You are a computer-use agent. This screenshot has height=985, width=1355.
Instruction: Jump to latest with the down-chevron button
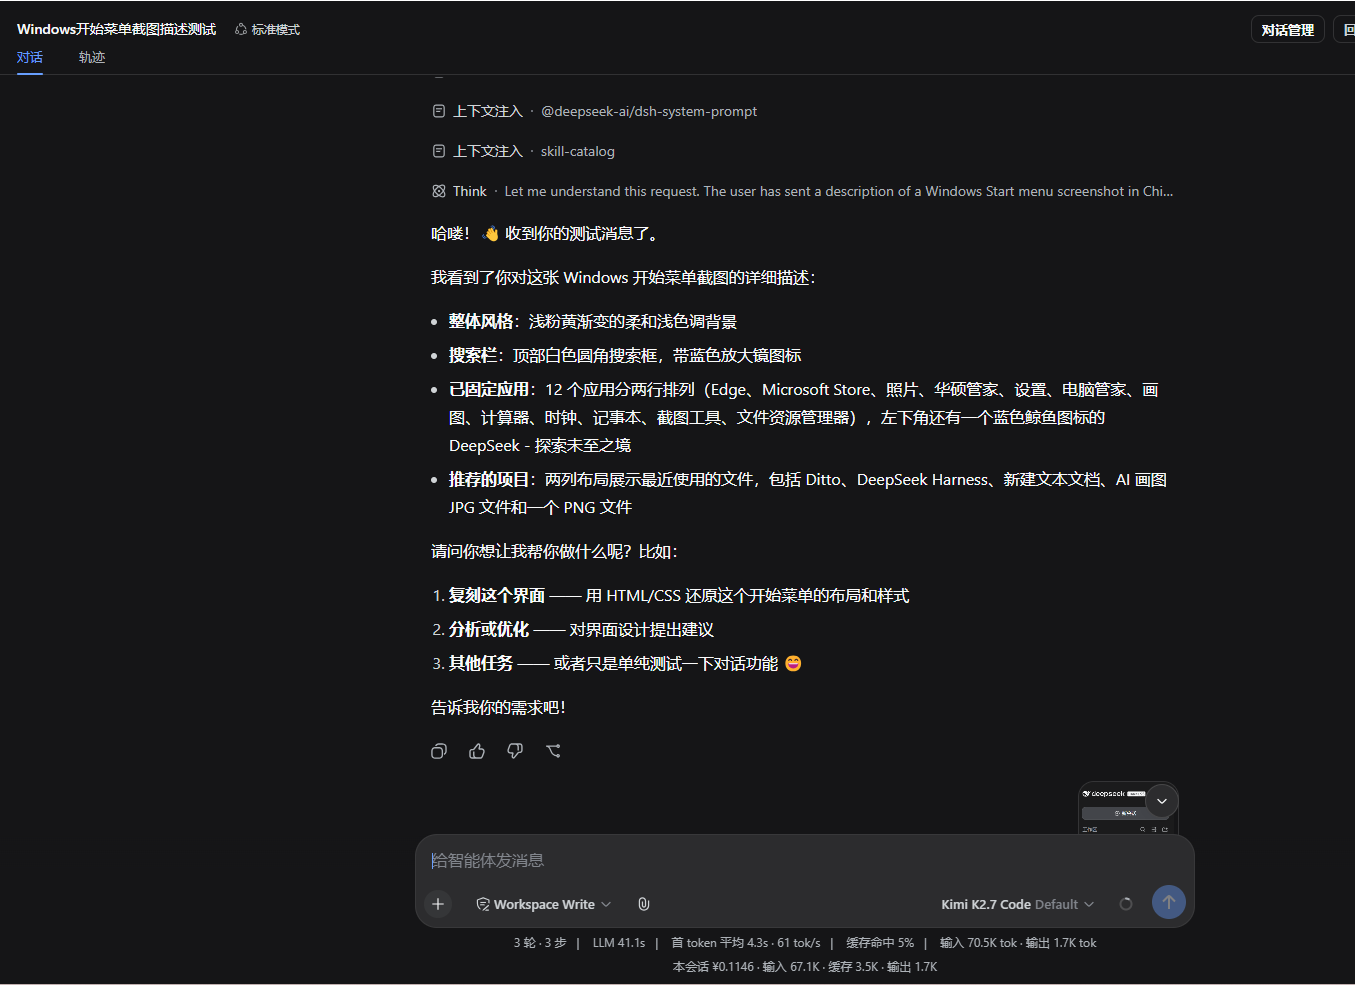click(x=1162, y=801)
